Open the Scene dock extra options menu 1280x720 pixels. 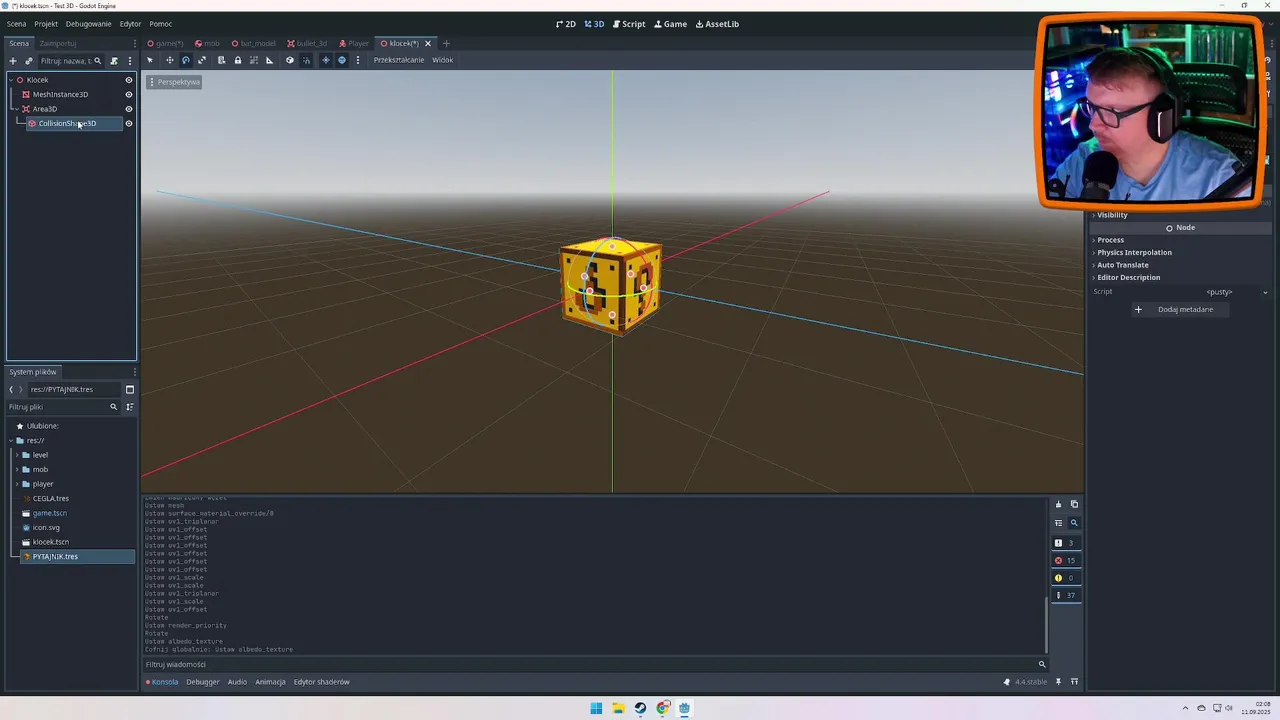point(129,61)
